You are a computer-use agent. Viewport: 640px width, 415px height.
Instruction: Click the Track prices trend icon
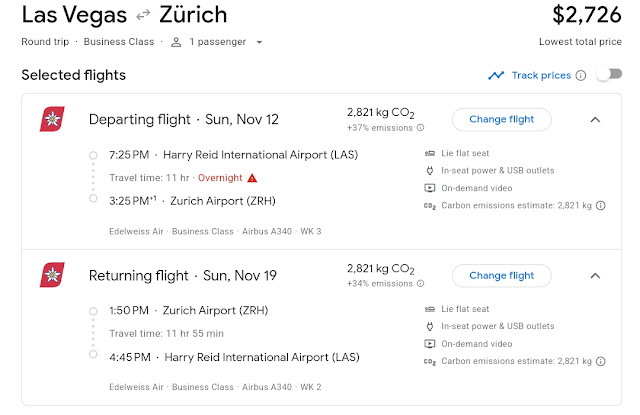click(x=497, y=75)
